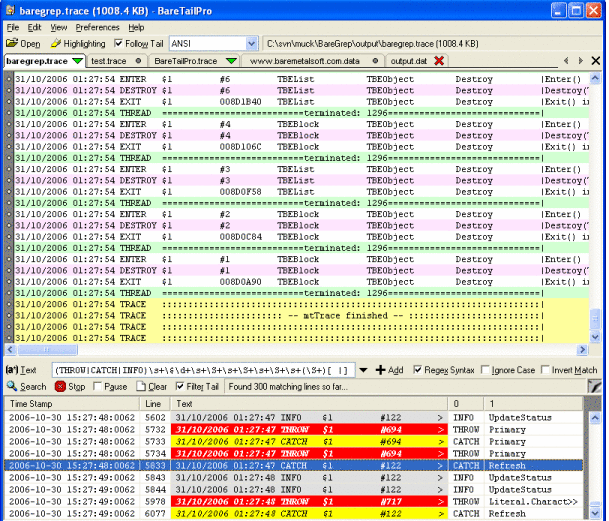Click the plus Add icon
Viewport: 609px width, 521px height.
(x=380, y=370)
